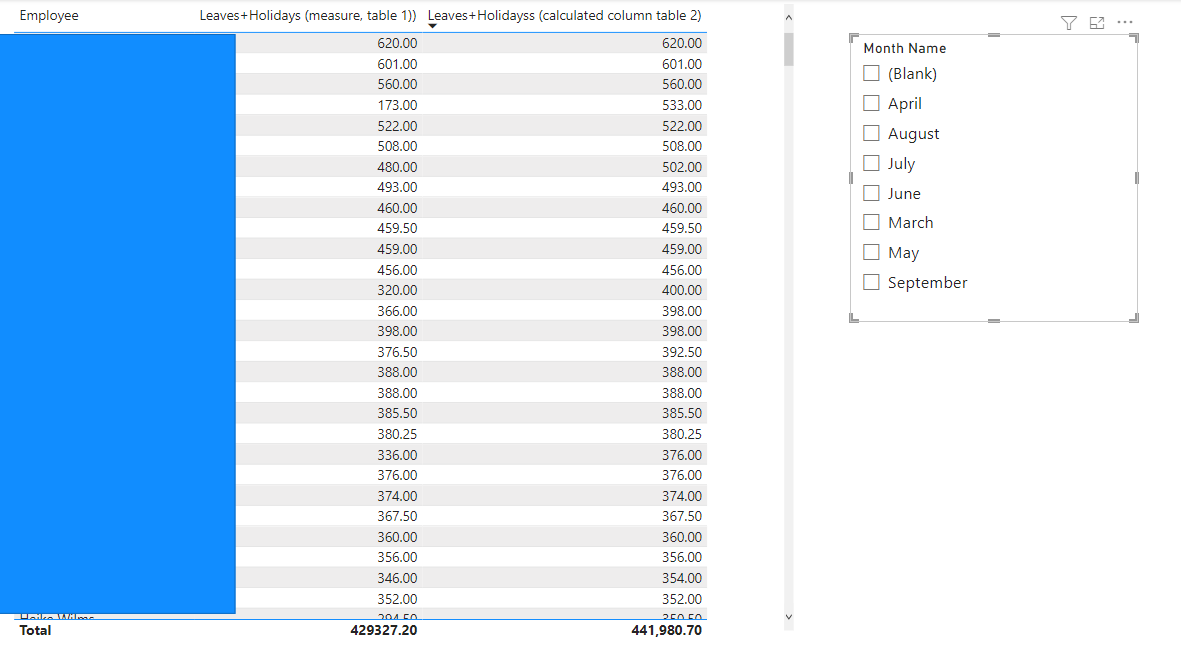Image resolution: width=1181 pixels, height=656 pixels.
Task: Check the (Blank) month checkbox
Action: [x=871, y=73]
